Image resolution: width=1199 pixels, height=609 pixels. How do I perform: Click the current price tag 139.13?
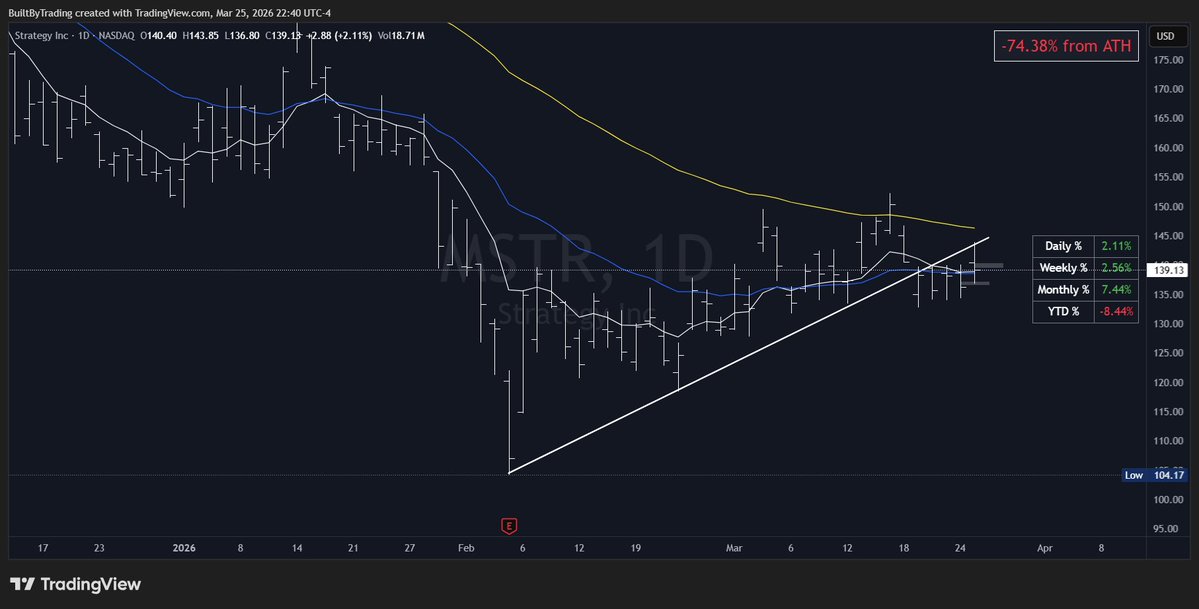[x=1169, y=270]
